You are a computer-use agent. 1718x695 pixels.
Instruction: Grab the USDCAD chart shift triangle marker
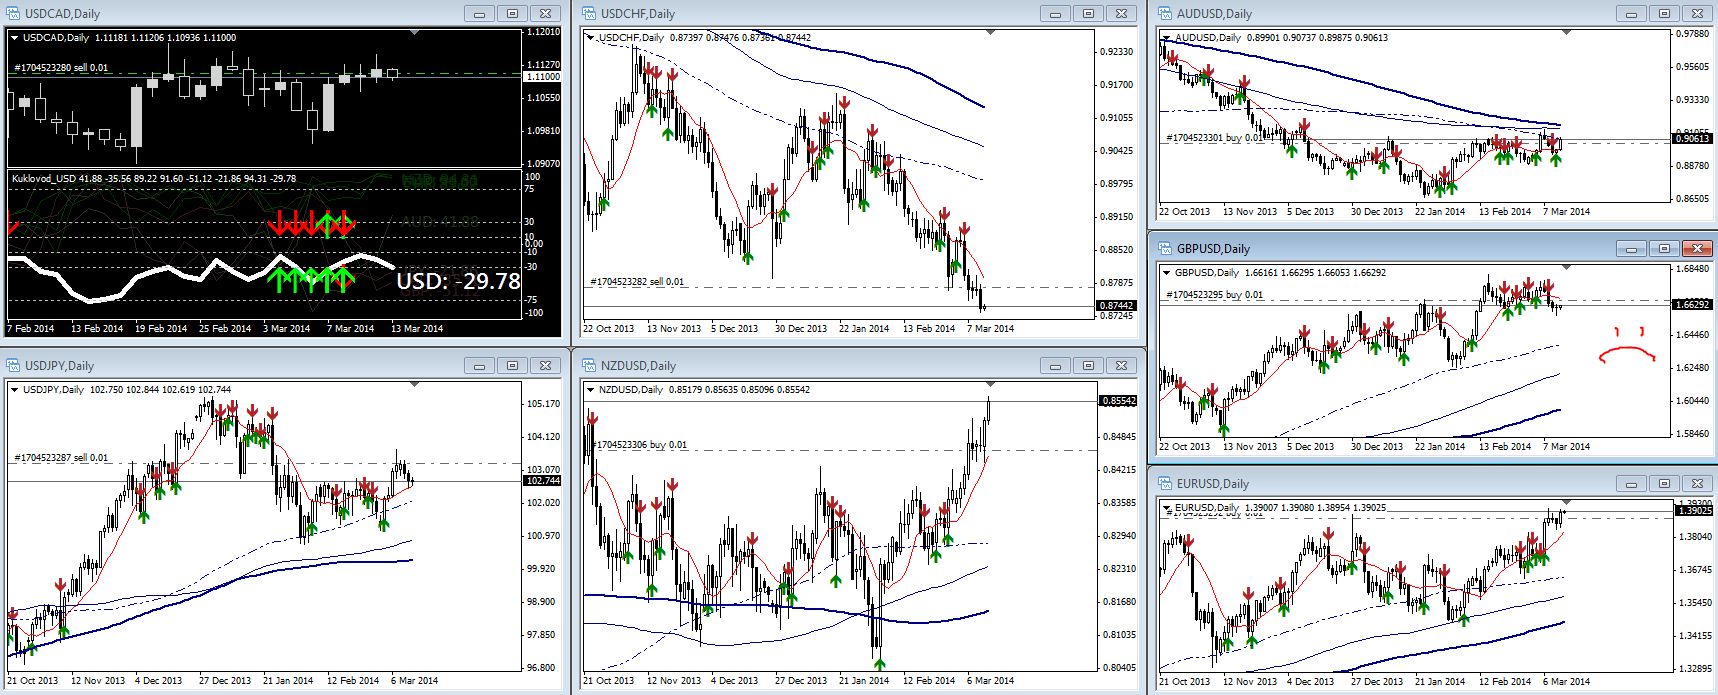[415, 33]
